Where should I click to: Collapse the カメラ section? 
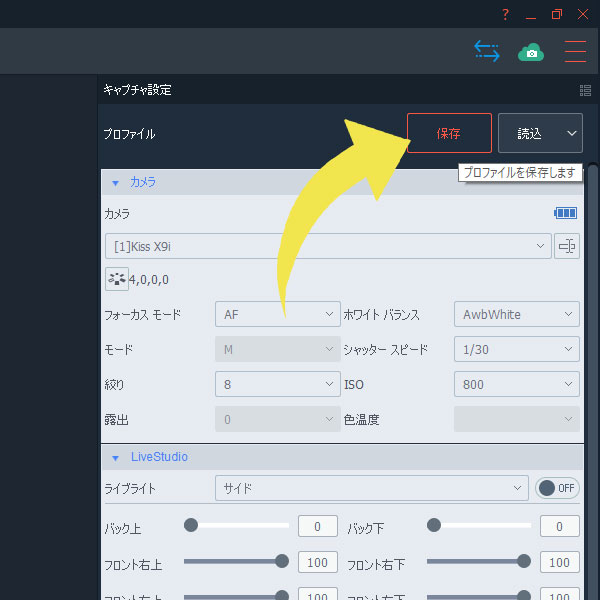point(115,183)
